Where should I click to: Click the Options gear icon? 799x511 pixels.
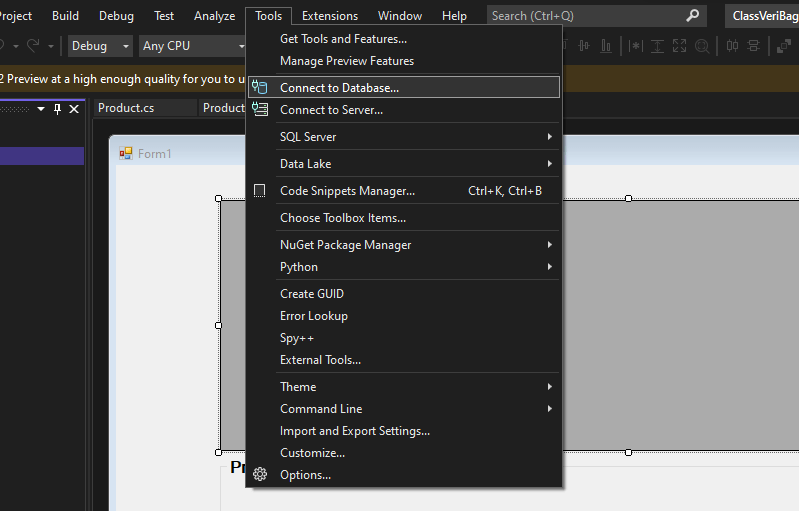click(260, 474)
